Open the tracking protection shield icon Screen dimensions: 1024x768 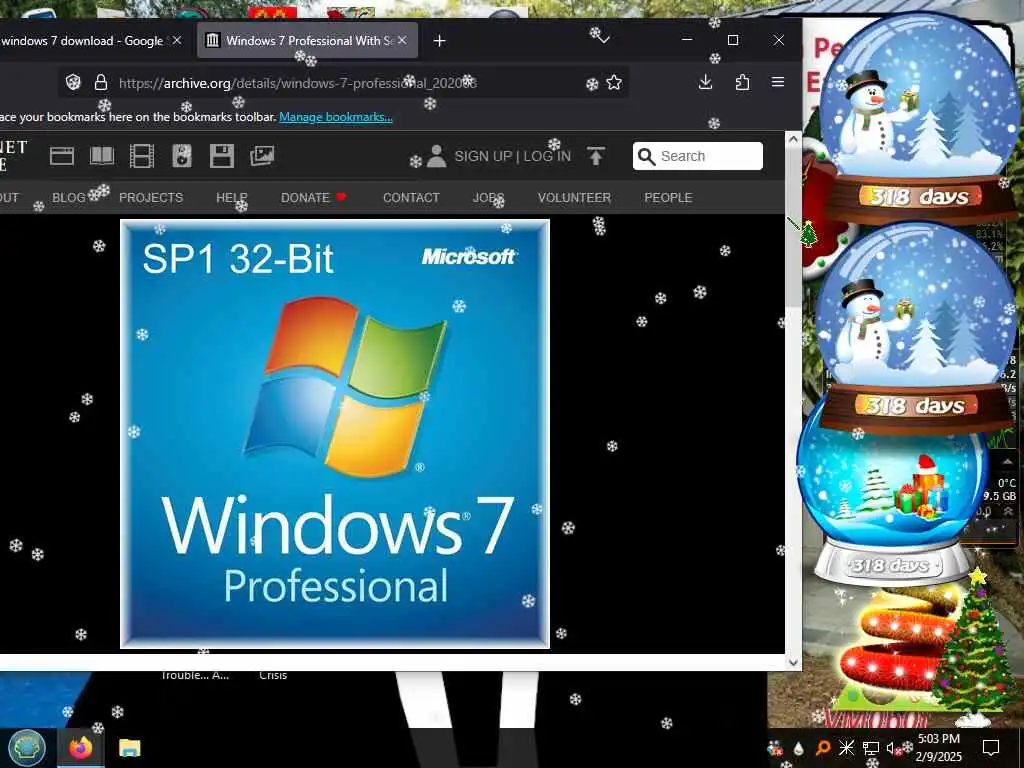[x=73, y=82]
